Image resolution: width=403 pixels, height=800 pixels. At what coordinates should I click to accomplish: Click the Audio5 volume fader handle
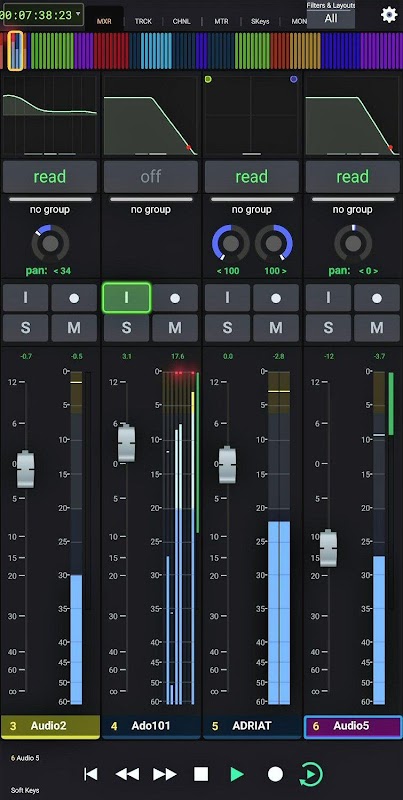pos(328,548)
